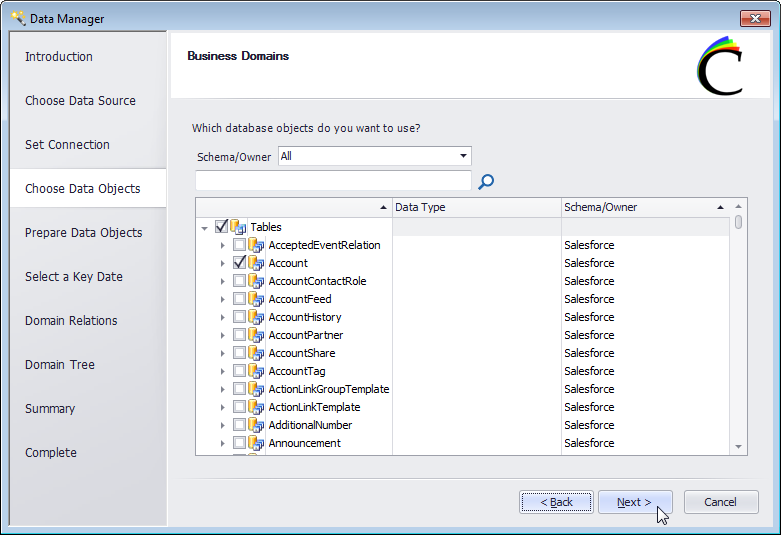The height and width of the screenshot is (535, 781).
Task: Tick the AccountPartner checkbox
Action: [239, 335]
